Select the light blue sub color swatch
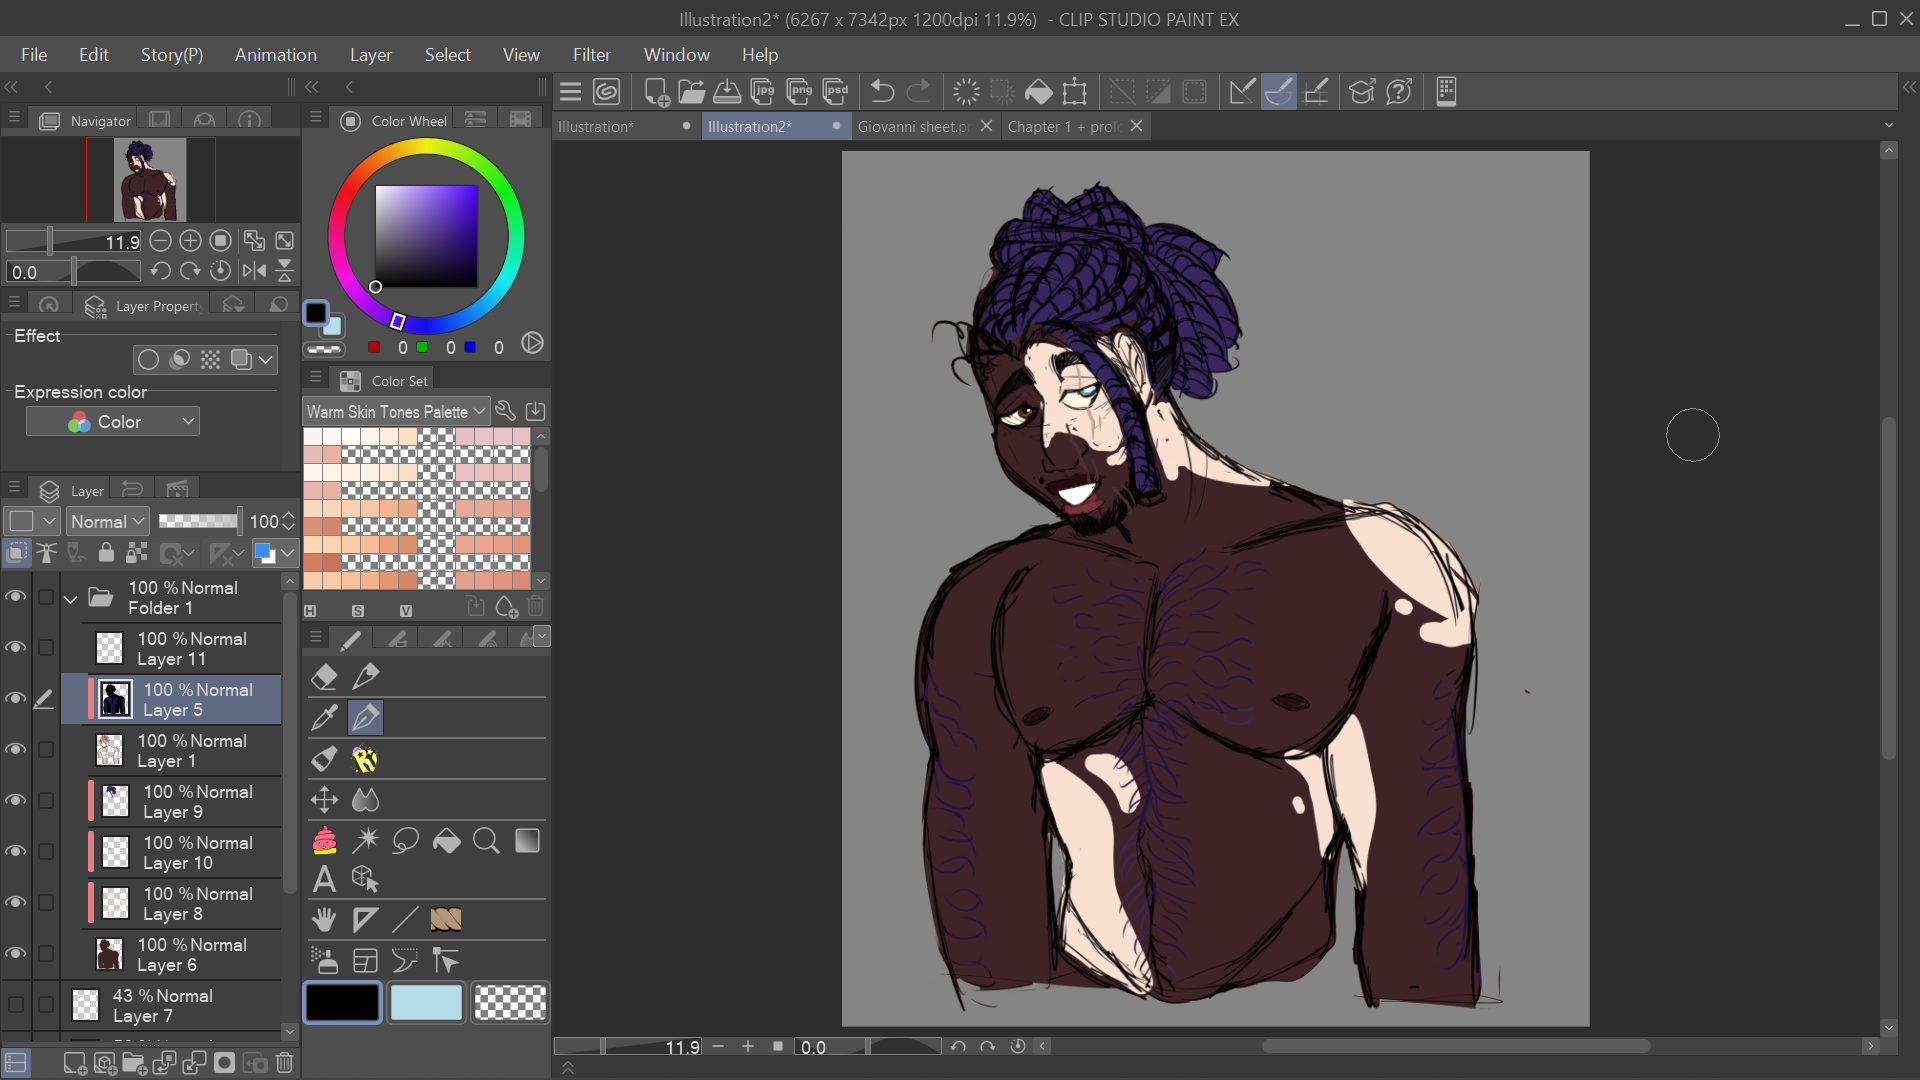The height and width of the screenshot is (1080, 1920). click(x=426, y=1002)
